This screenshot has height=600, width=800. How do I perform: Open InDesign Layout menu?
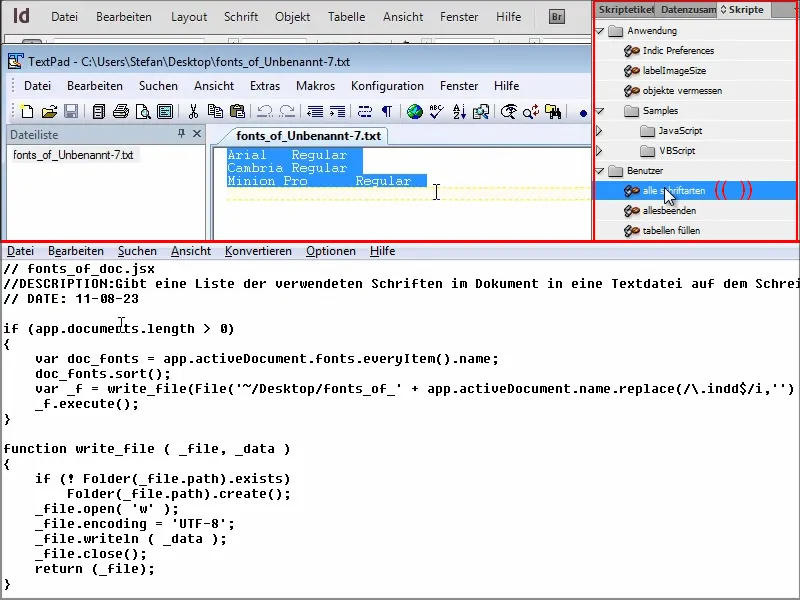coord(189,17)
